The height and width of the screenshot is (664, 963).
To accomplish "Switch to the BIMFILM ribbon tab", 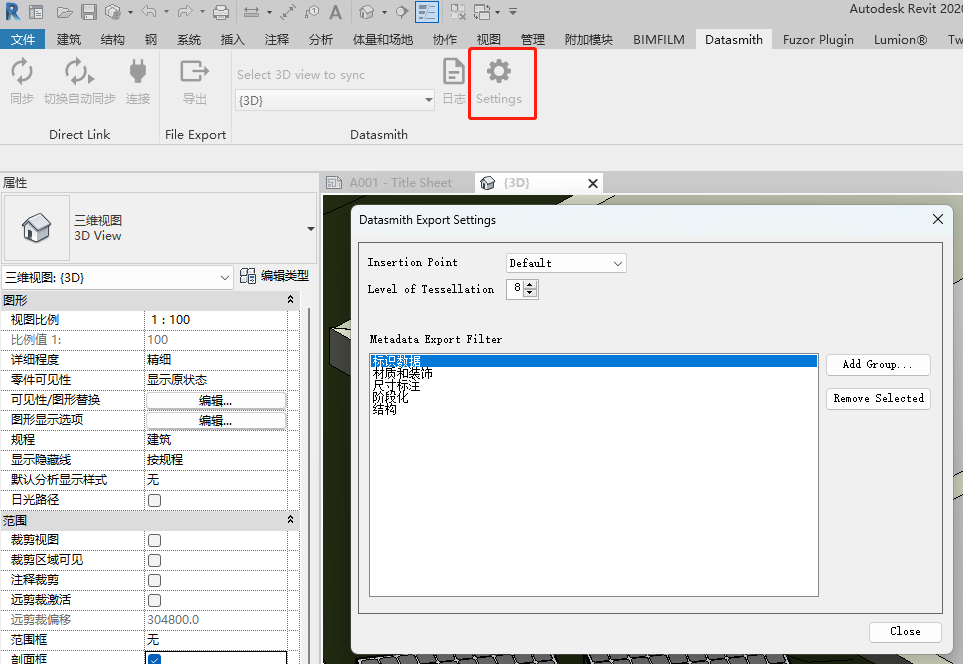I will click(659, 39).
